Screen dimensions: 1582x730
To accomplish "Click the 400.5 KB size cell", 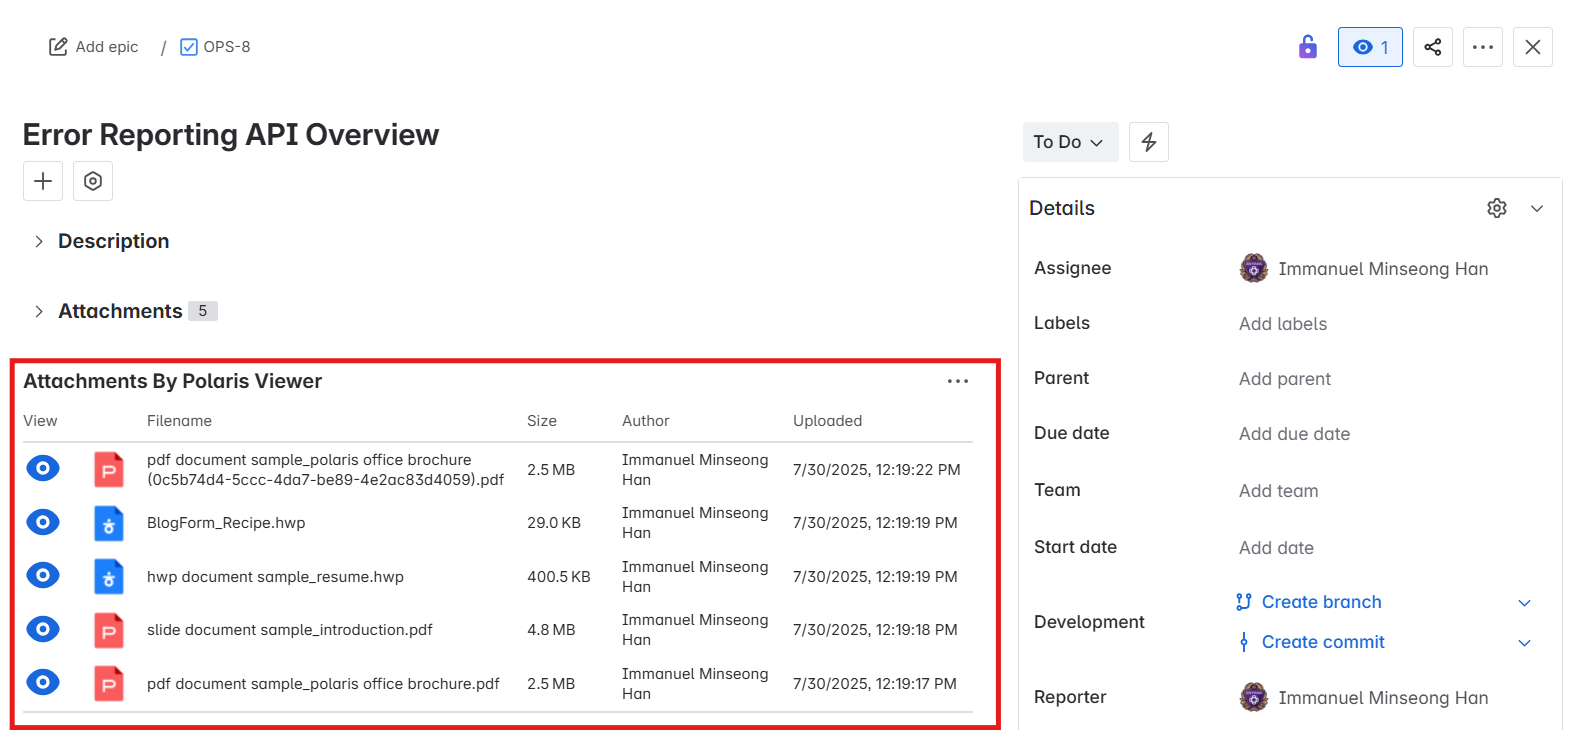I will (x=559, y=577).
